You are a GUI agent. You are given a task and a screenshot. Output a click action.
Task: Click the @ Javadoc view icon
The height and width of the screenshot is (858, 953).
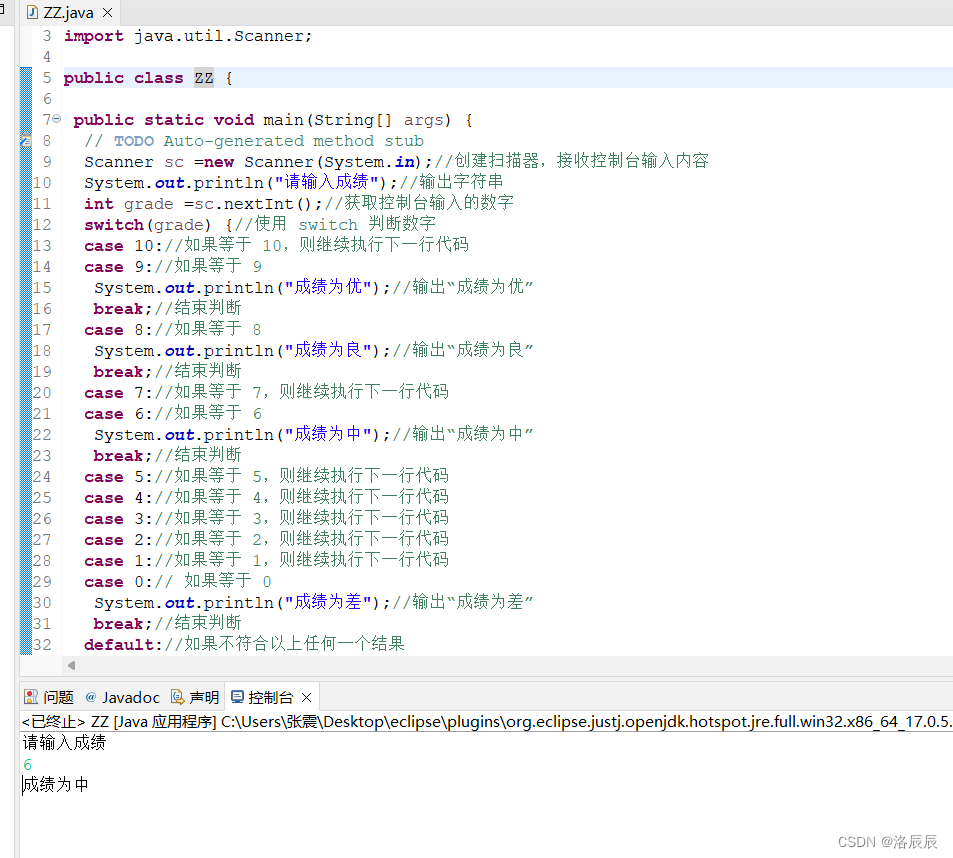pos(90,697)
